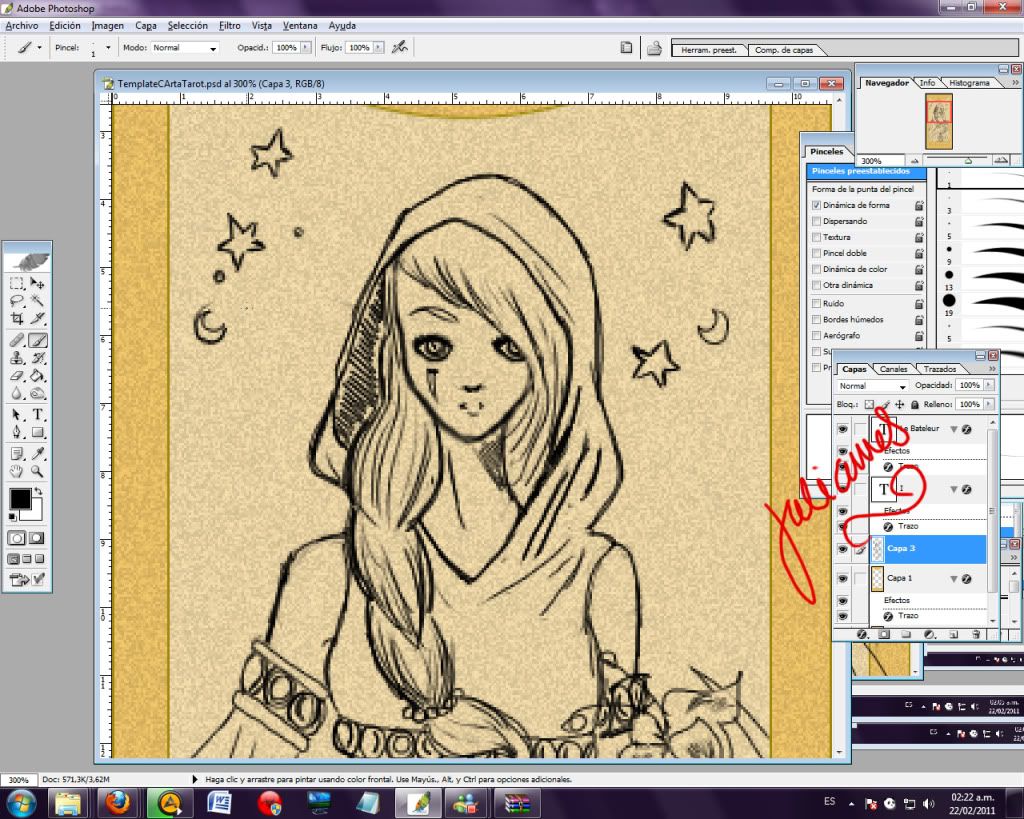
Task: Open the layer blend mode dropdown
Action: pyautogui.click(x=872, y=386)
